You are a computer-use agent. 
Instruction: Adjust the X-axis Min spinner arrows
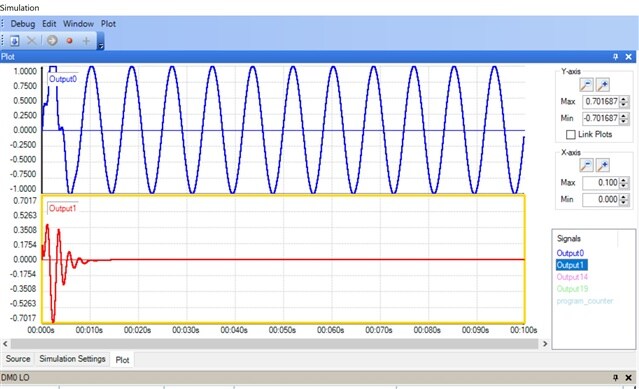point(624,199)
